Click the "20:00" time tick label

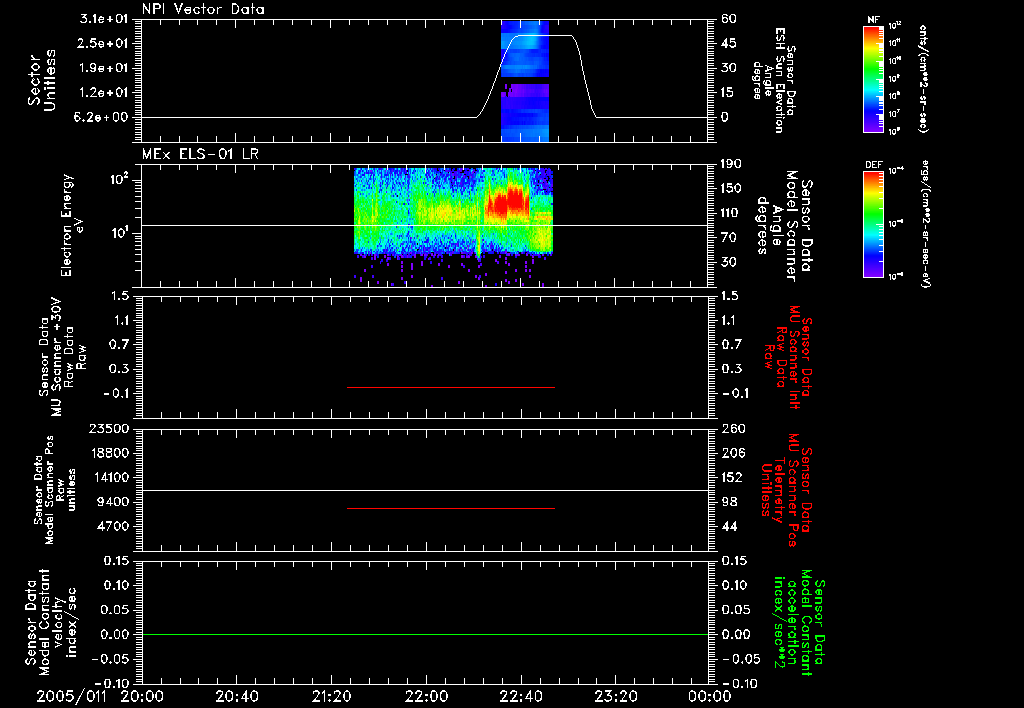(142, 697)
